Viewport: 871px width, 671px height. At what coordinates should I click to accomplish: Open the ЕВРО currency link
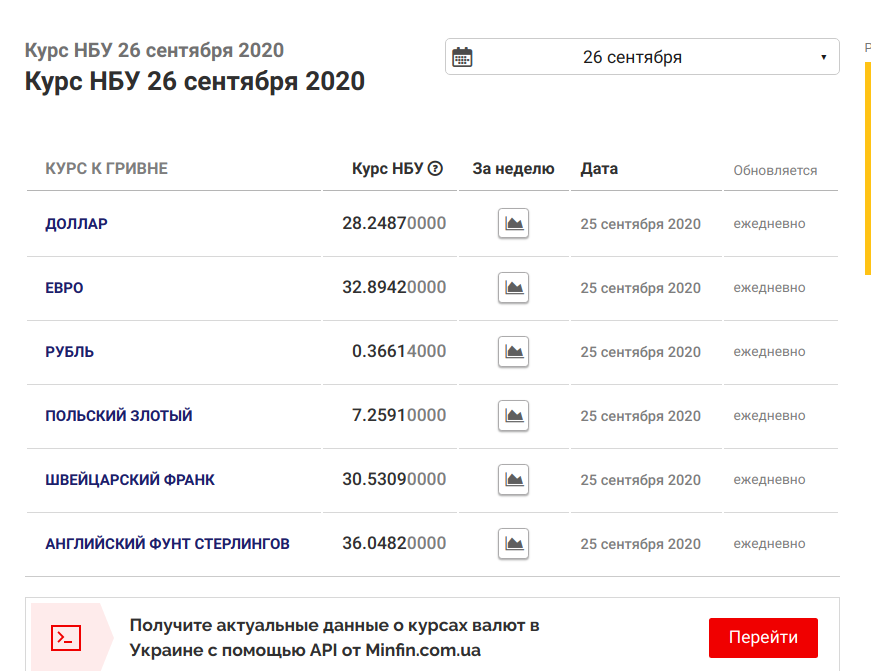[x=64, y=288]
